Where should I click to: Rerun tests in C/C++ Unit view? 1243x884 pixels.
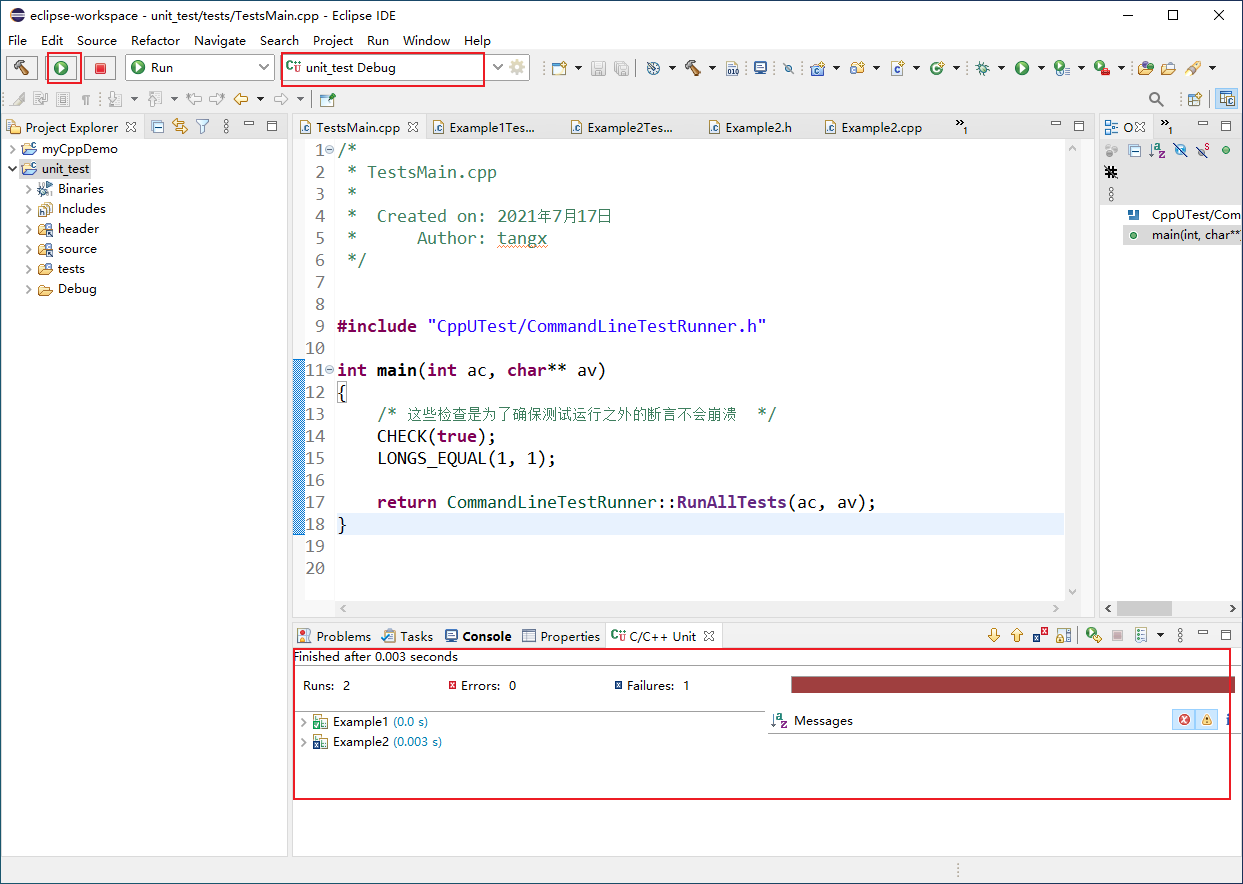point(1093,636)
